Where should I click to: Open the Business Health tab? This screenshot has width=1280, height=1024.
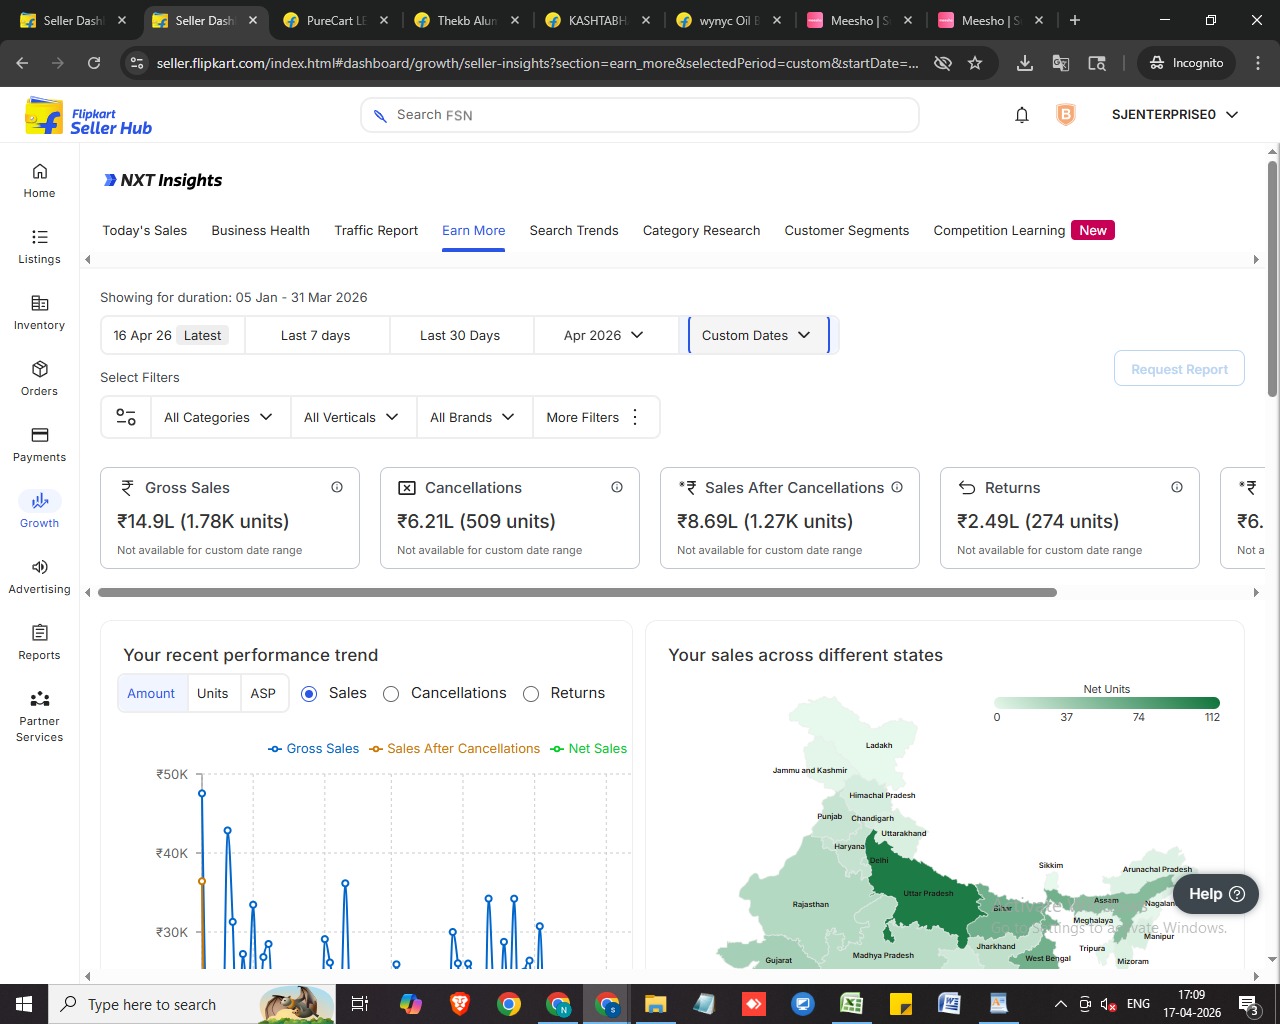coord(261,230)
